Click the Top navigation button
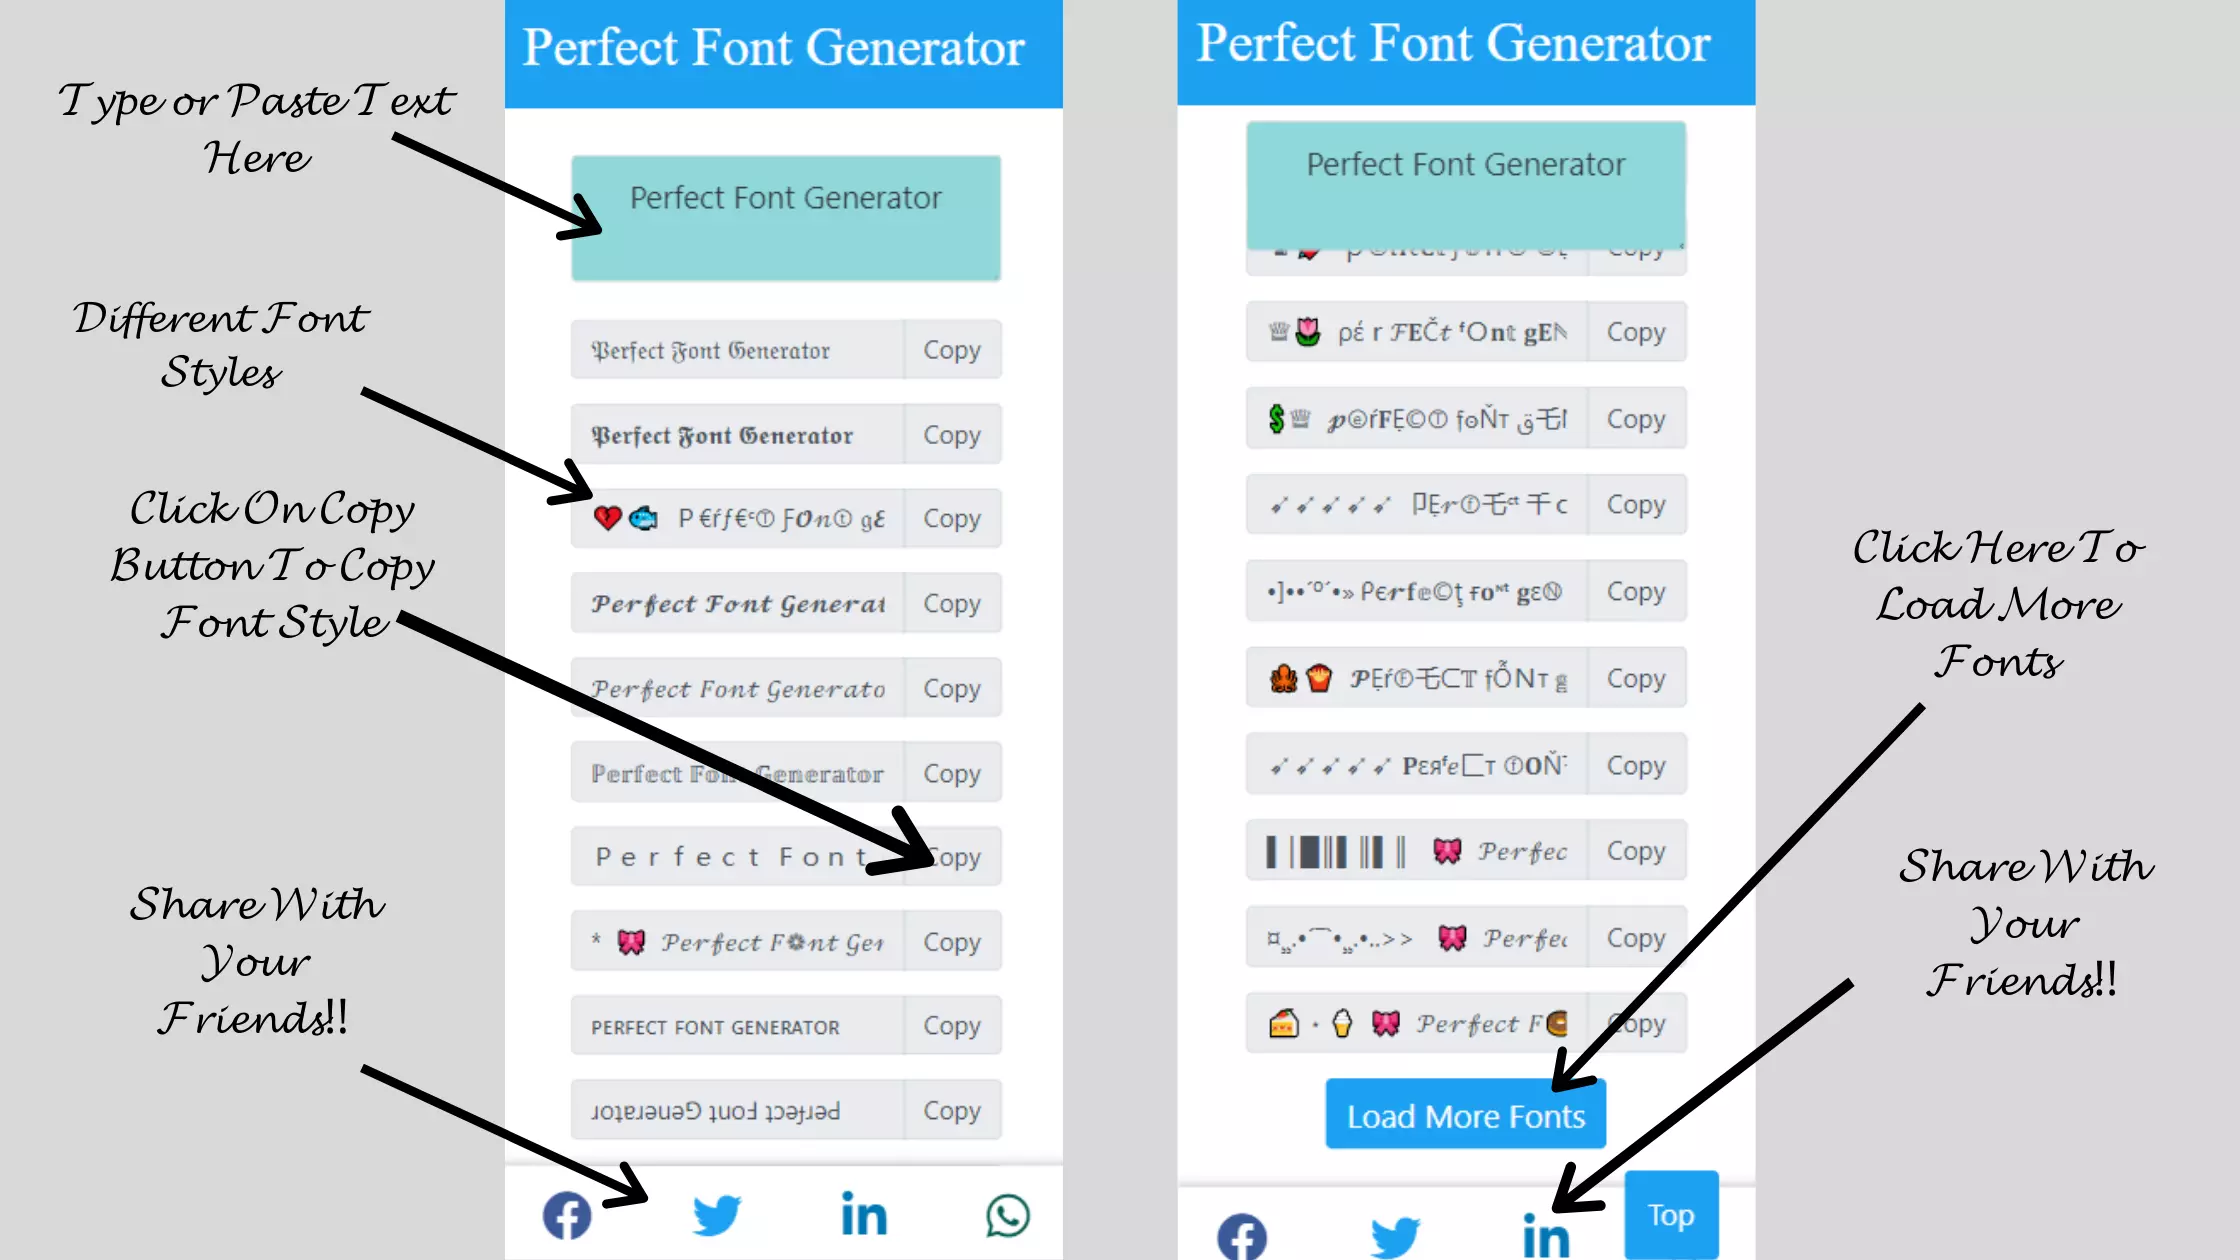The height and width of the screenshot is (1260, 2240). coord(1669,1214)
